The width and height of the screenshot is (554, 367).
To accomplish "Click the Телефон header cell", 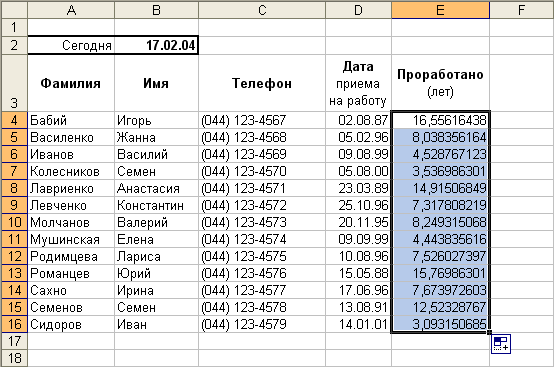I will [x=262, y=83].
